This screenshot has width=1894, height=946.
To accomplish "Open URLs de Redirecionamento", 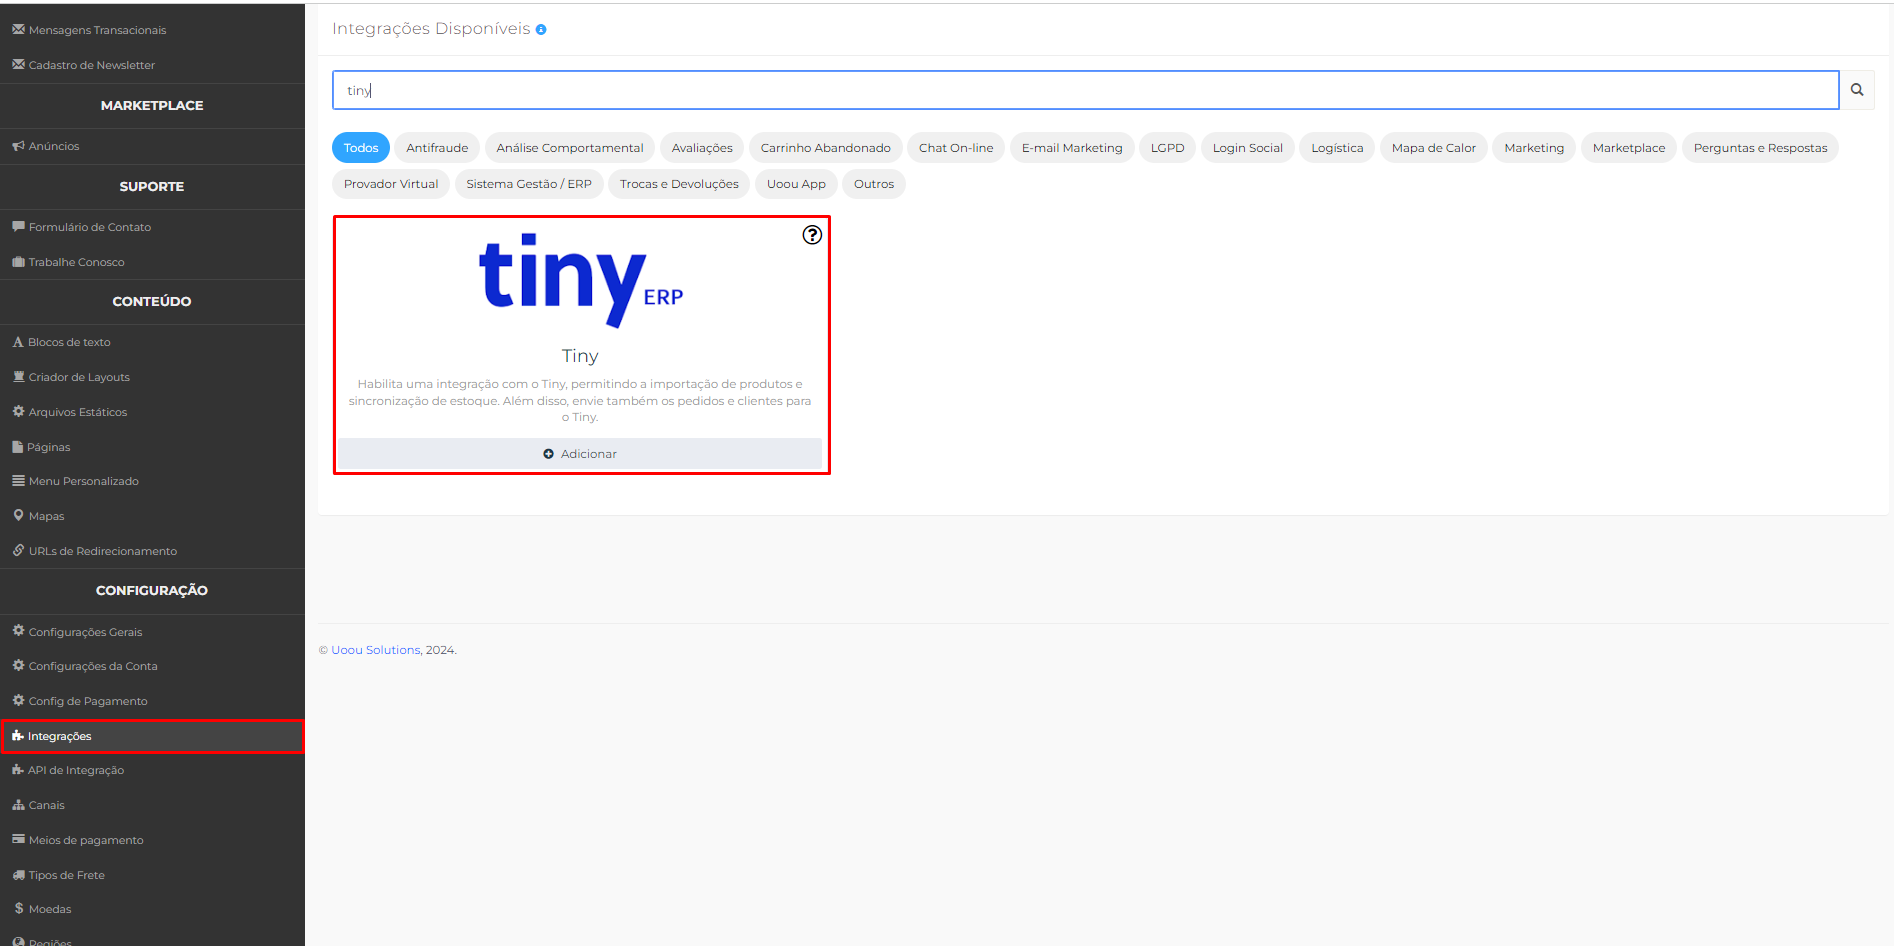I will click(152, 551).
